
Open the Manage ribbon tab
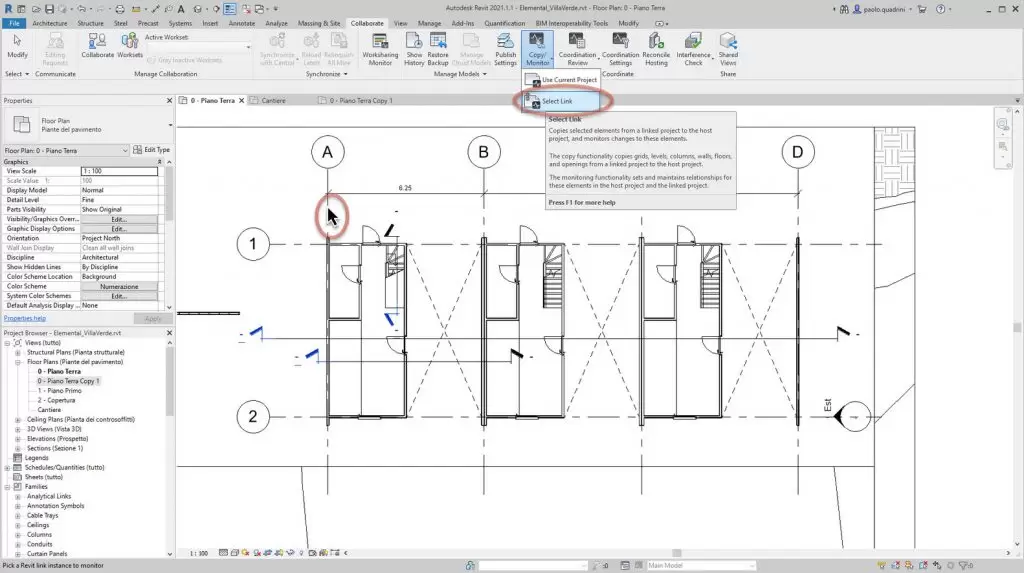pos(429,22)
